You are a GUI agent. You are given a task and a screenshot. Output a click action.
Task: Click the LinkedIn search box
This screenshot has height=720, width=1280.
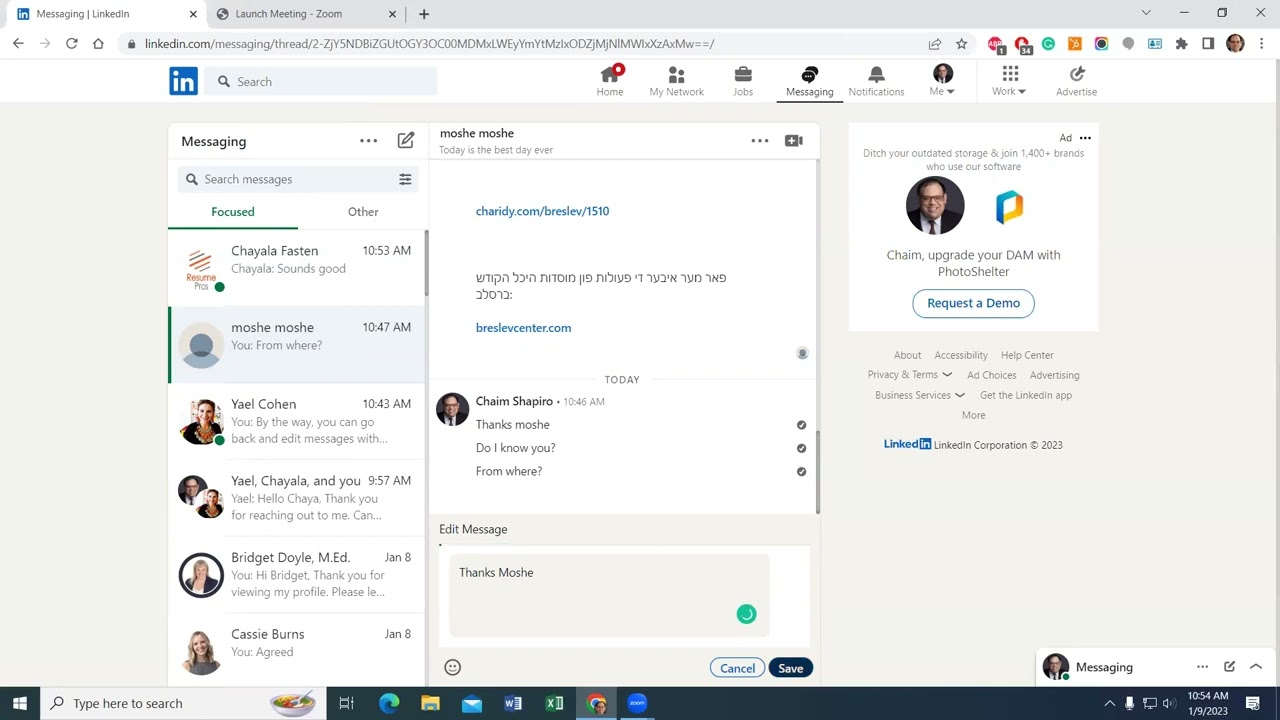[323, 82]
